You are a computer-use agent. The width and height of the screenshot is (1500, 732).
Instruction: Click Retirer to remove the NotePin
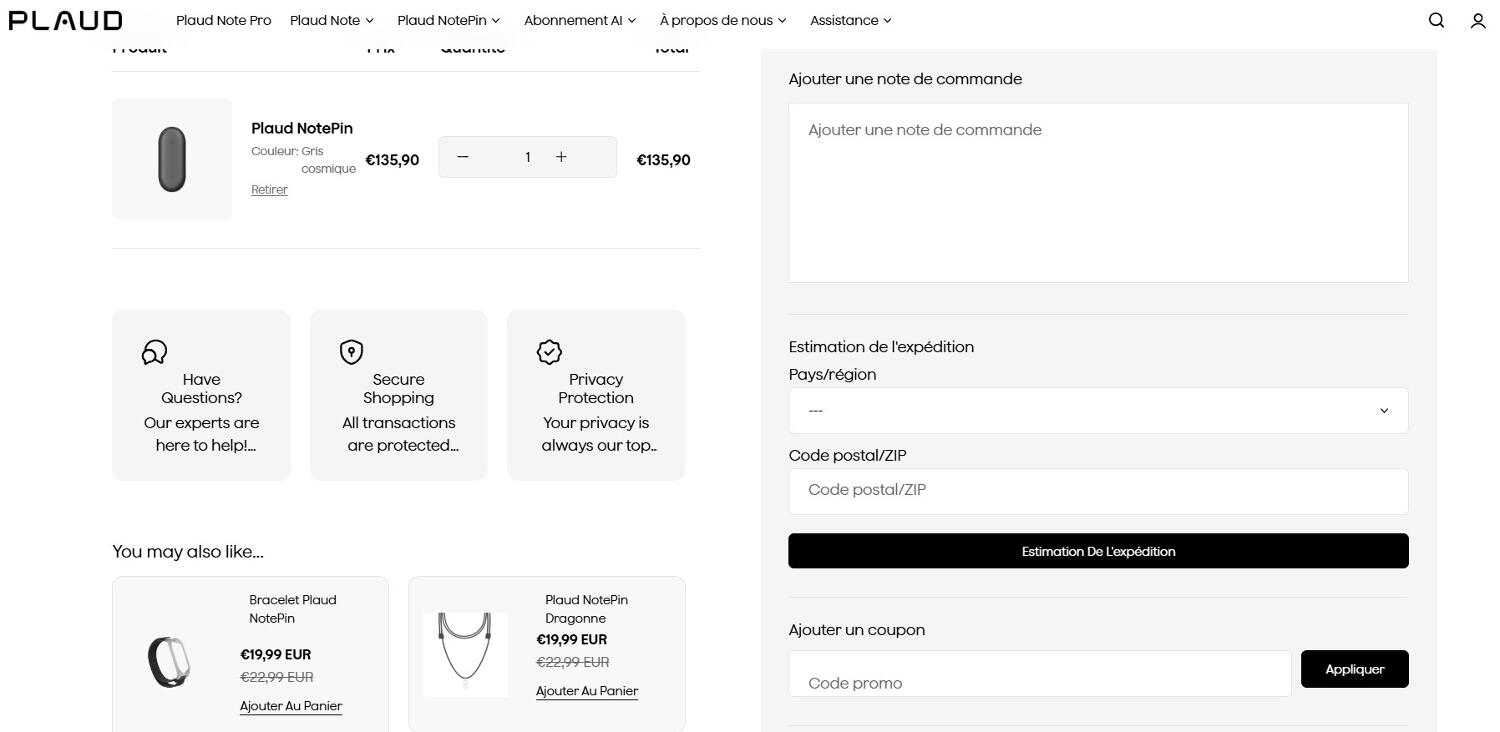[269, 189]
